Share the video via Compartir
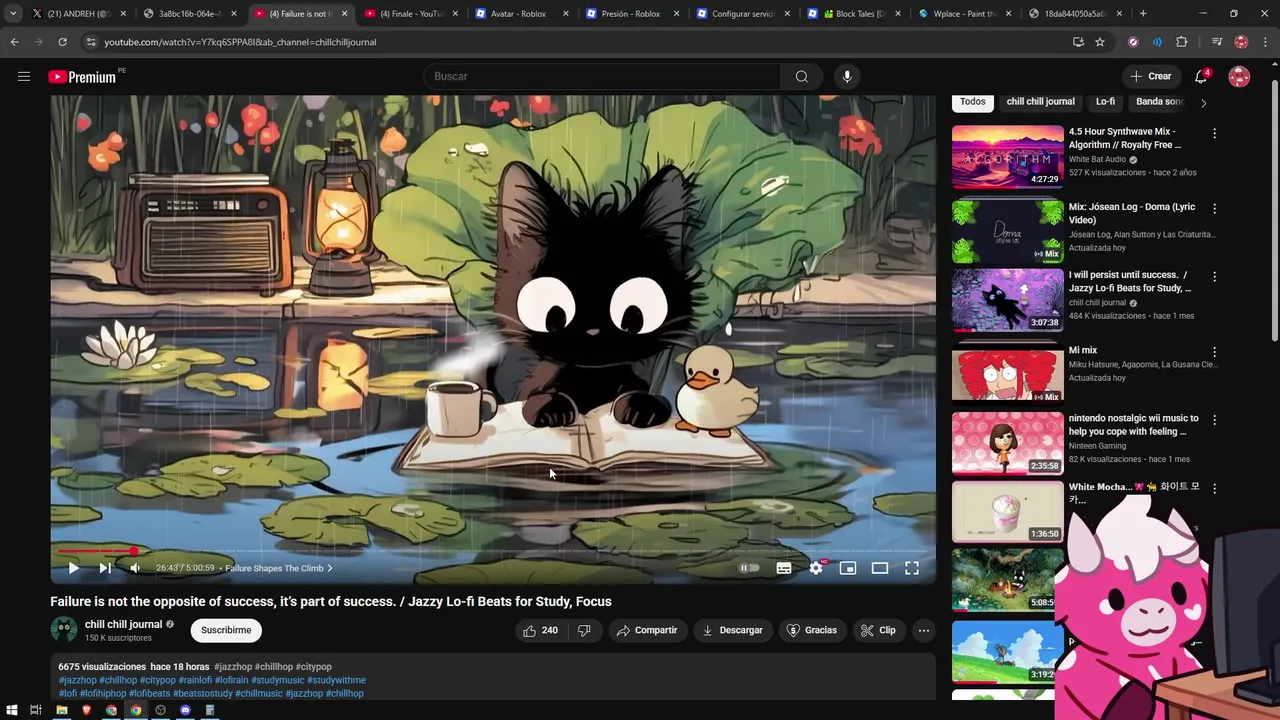 [647, 630]
